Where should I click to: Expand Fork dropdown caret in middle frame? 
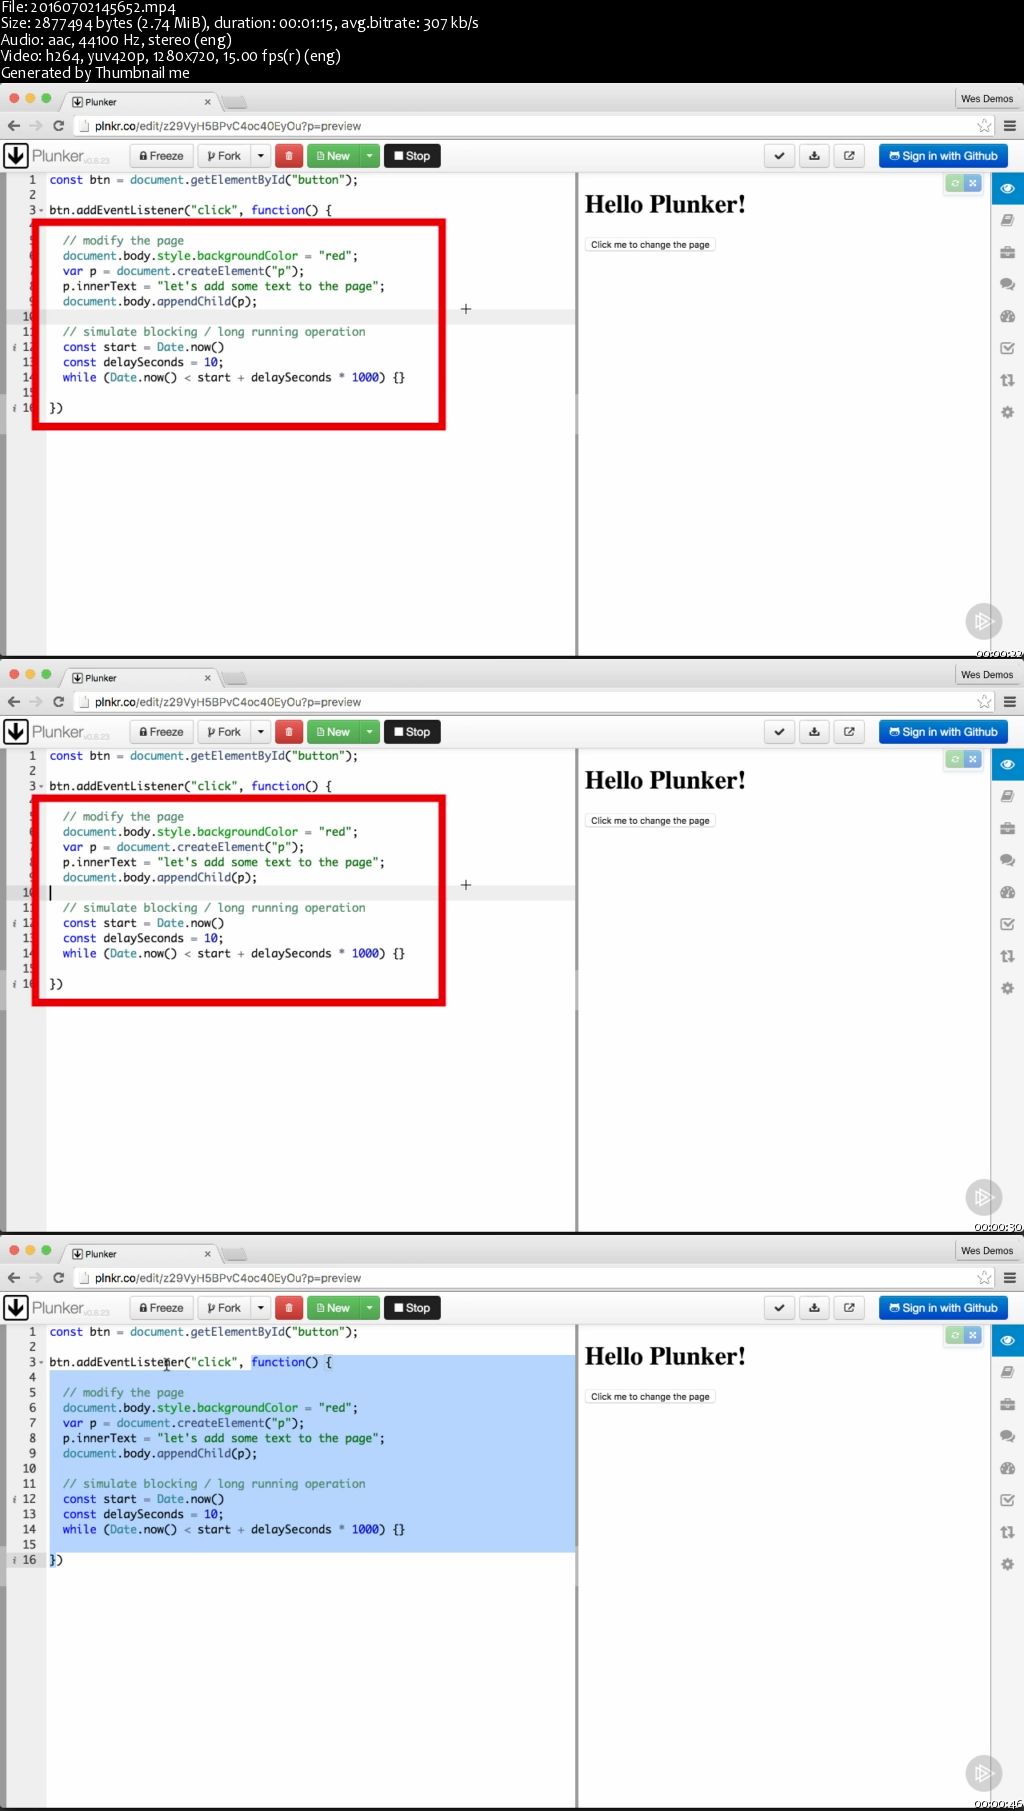point(260,732)
